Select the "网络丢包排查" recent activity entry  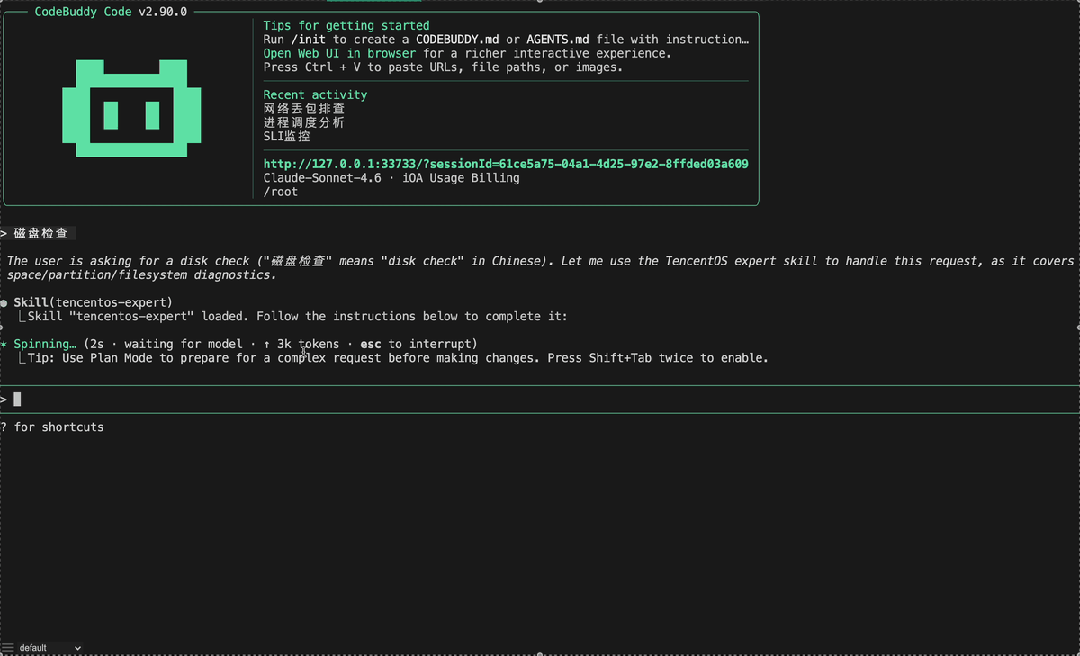304,109
